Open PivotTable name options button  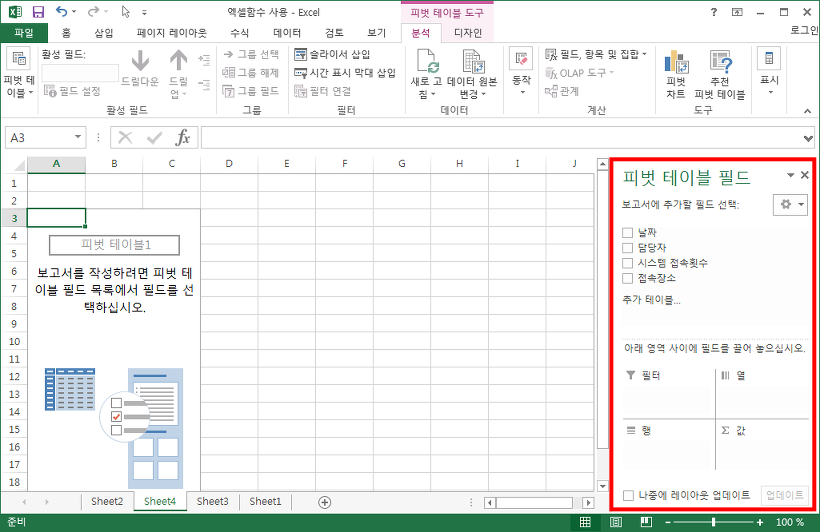point(19,73)
